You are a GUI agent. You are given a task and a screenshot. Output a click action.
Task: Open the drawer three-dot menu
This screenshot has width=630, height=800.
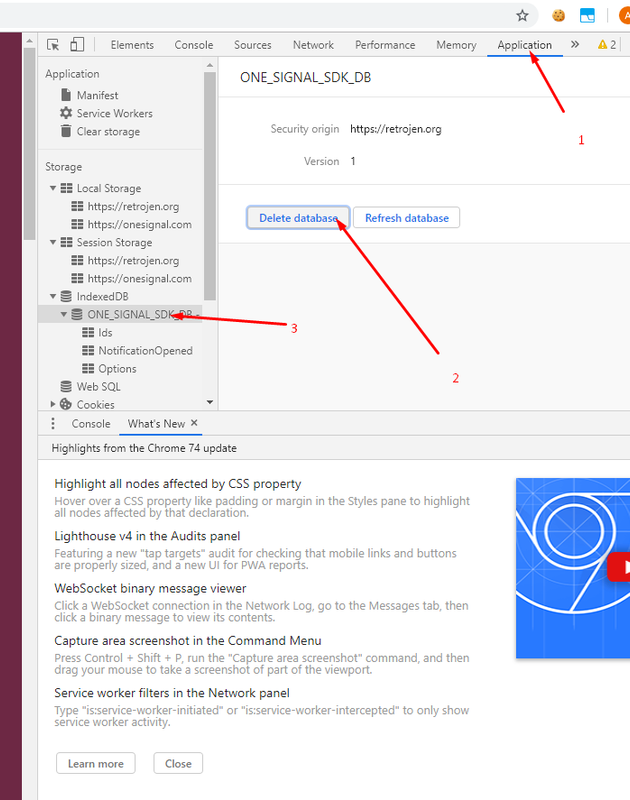[x=53, y=423]
